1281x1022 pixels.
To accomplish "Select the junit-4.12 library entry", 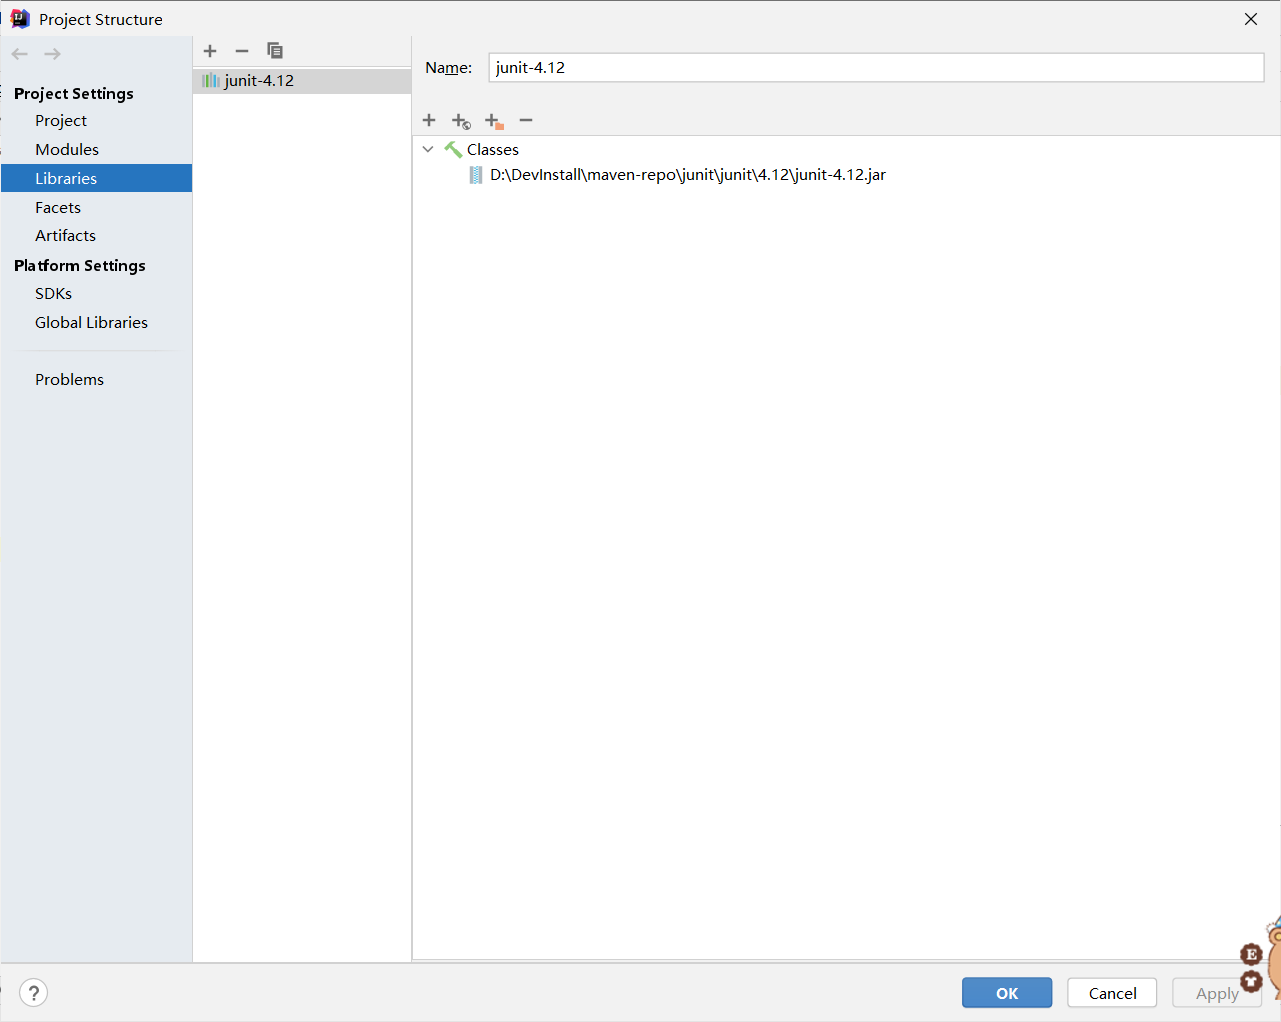I will coord(302,81).
